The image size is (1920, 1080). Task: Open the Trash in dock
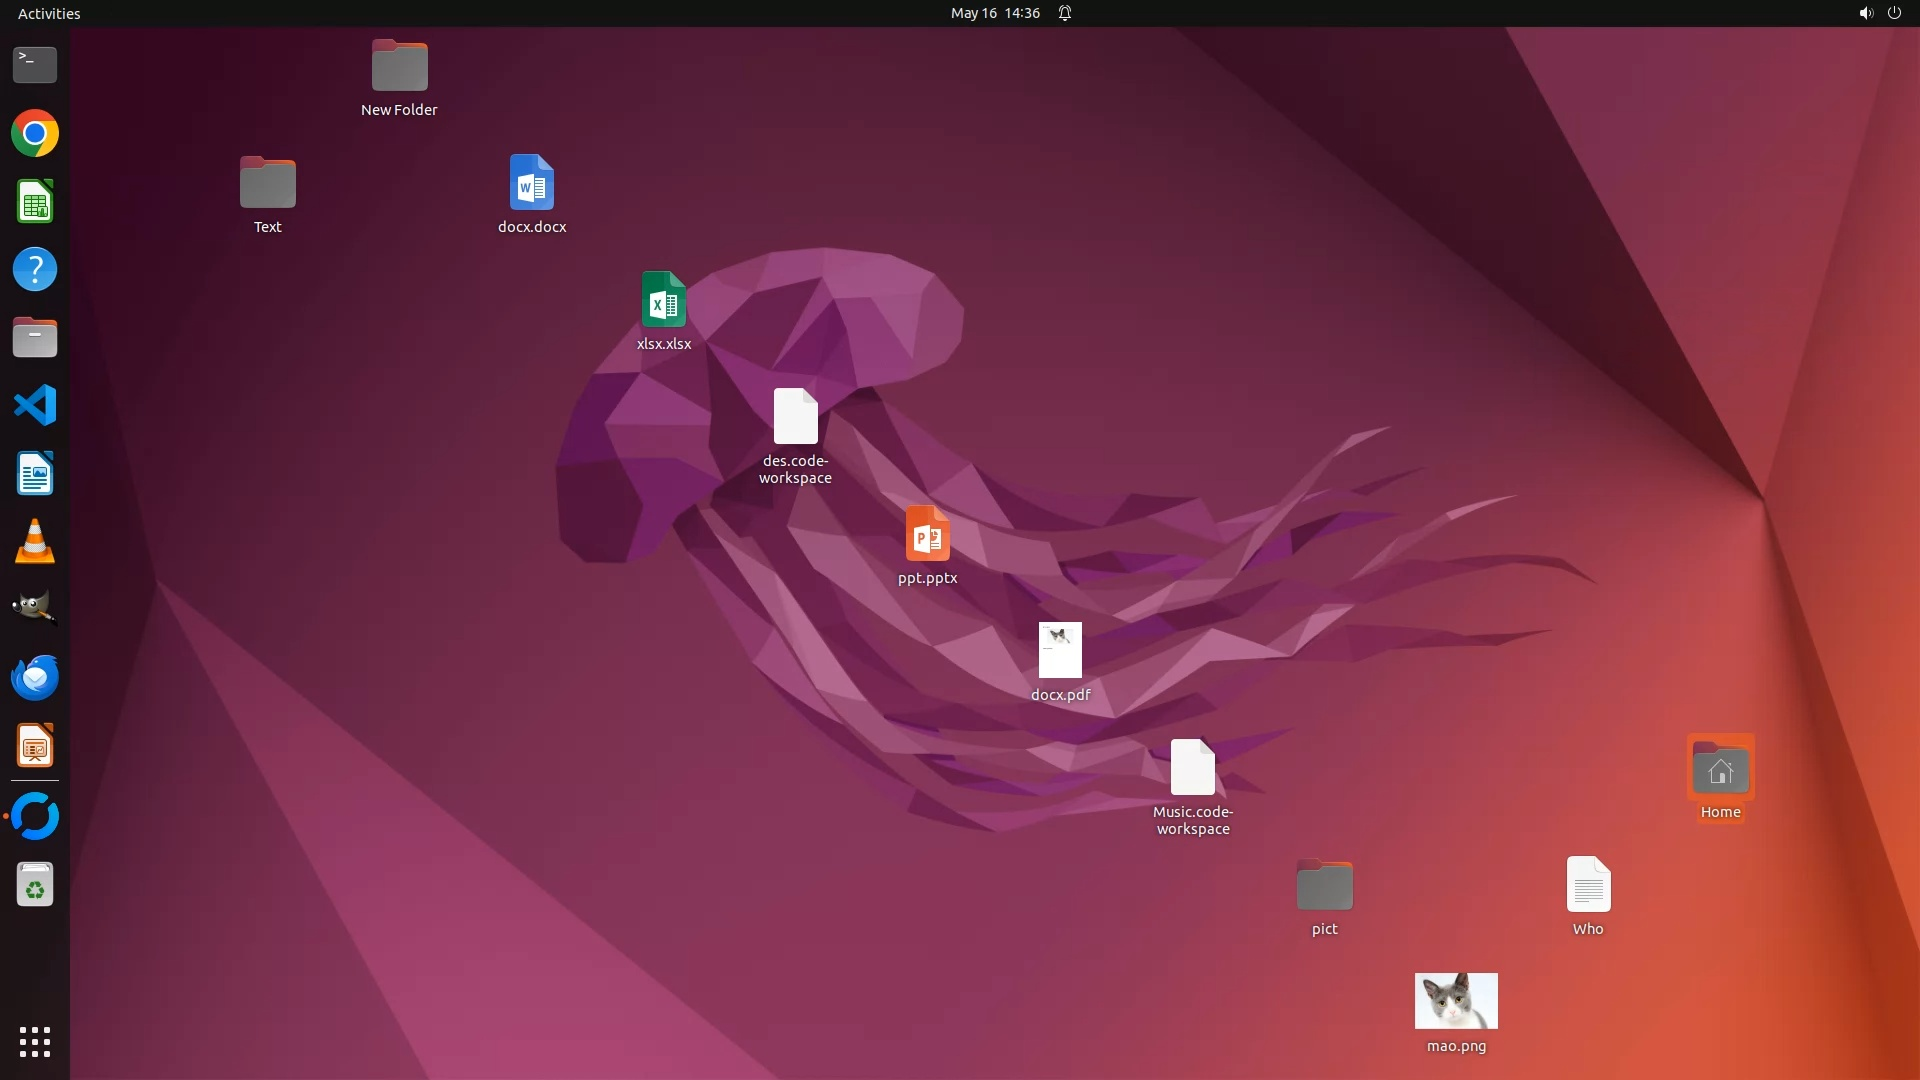point(35,885)
